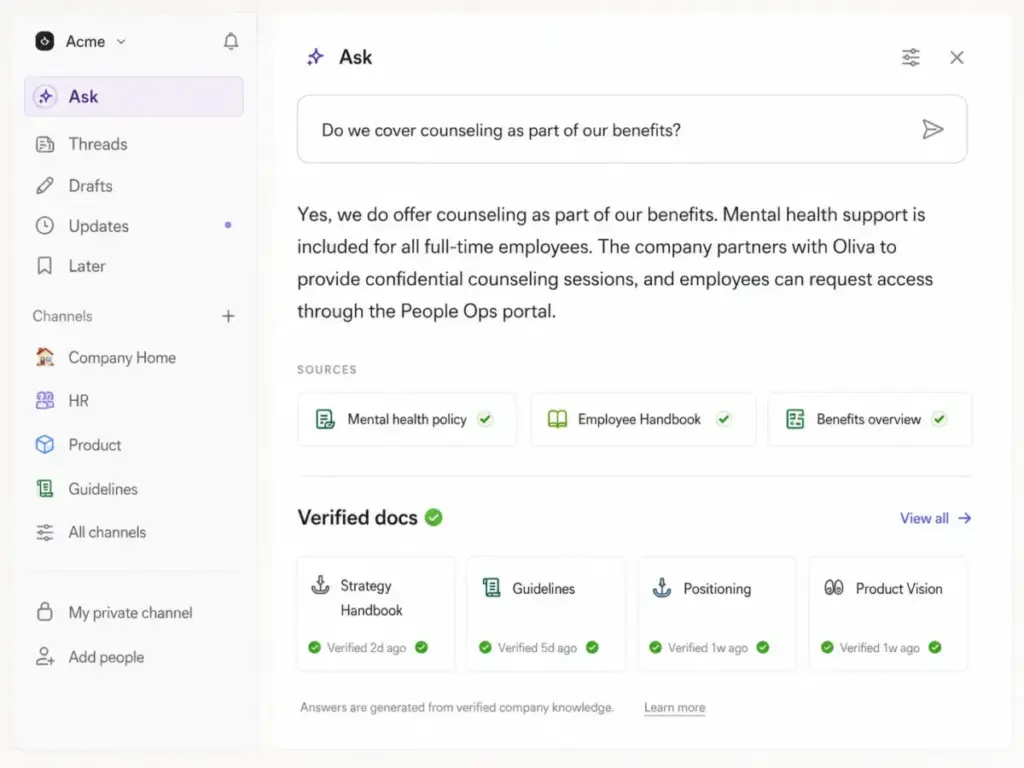1024x768 pixels.
Task: Click the Acme workspace logo
Action: click(44, 41)
